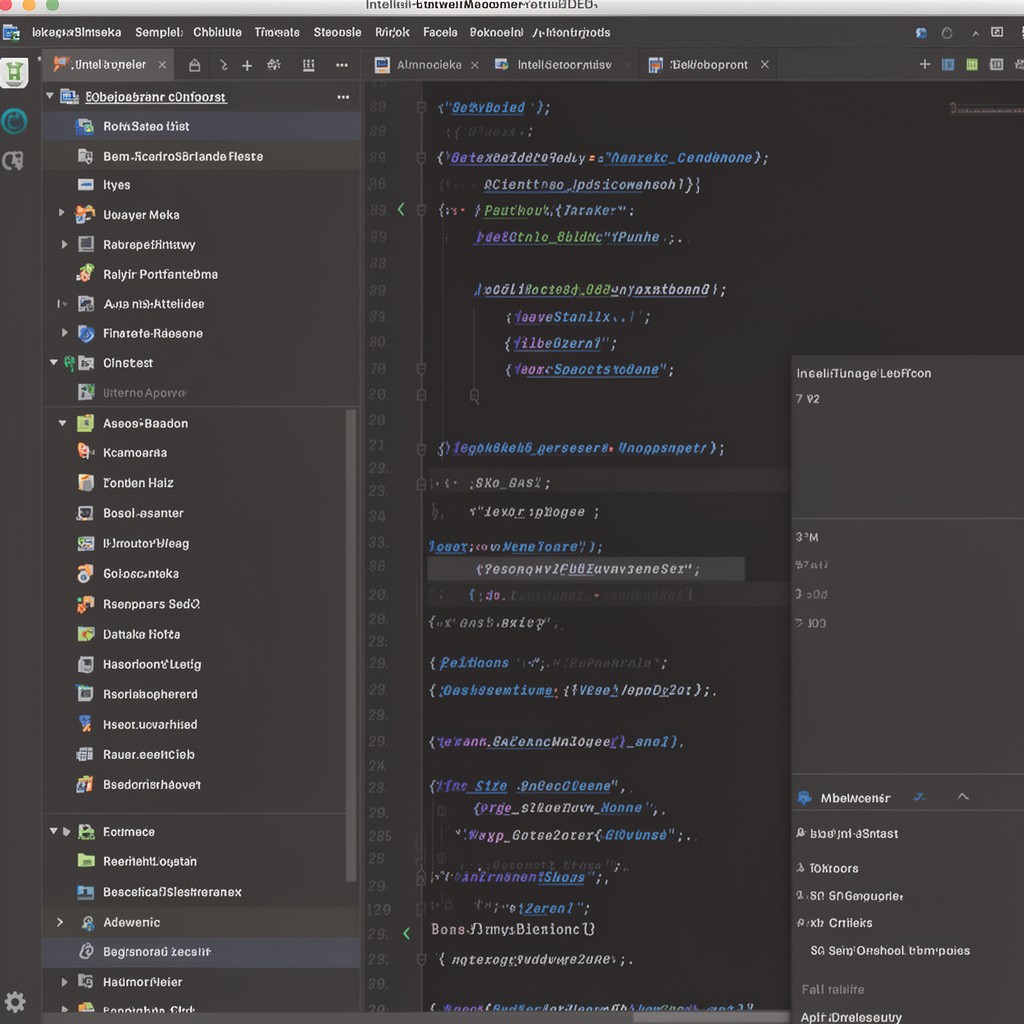Click the teal circular sidebar icon

[14, 121]
